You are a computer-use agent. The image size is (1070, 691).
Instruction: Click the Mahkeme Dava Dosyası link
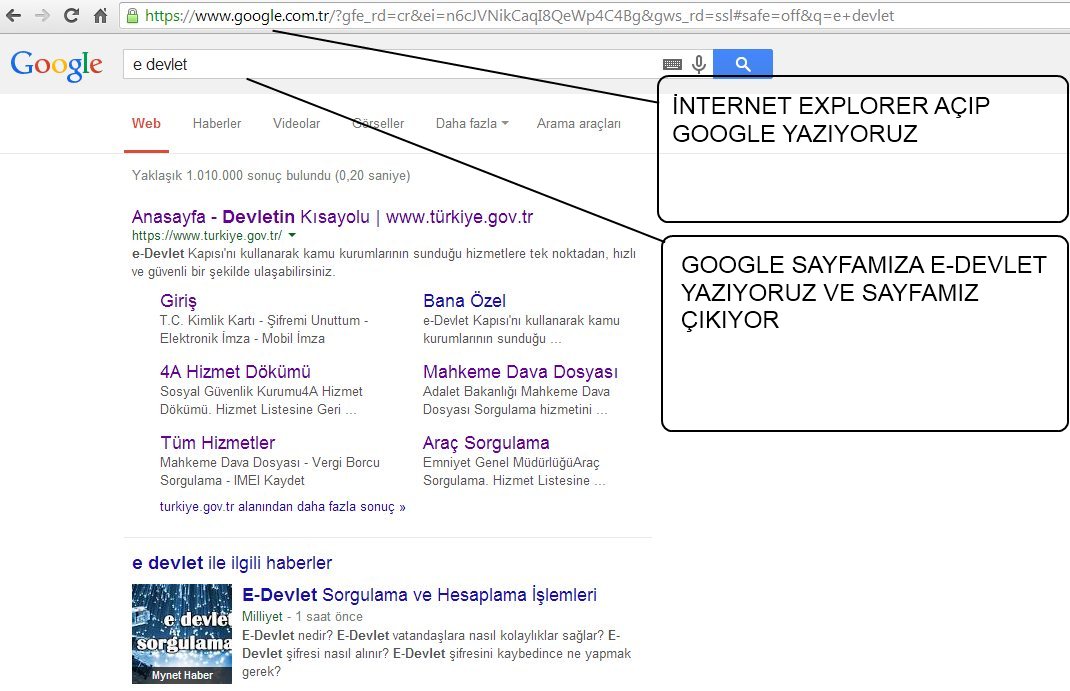(520, 372)
